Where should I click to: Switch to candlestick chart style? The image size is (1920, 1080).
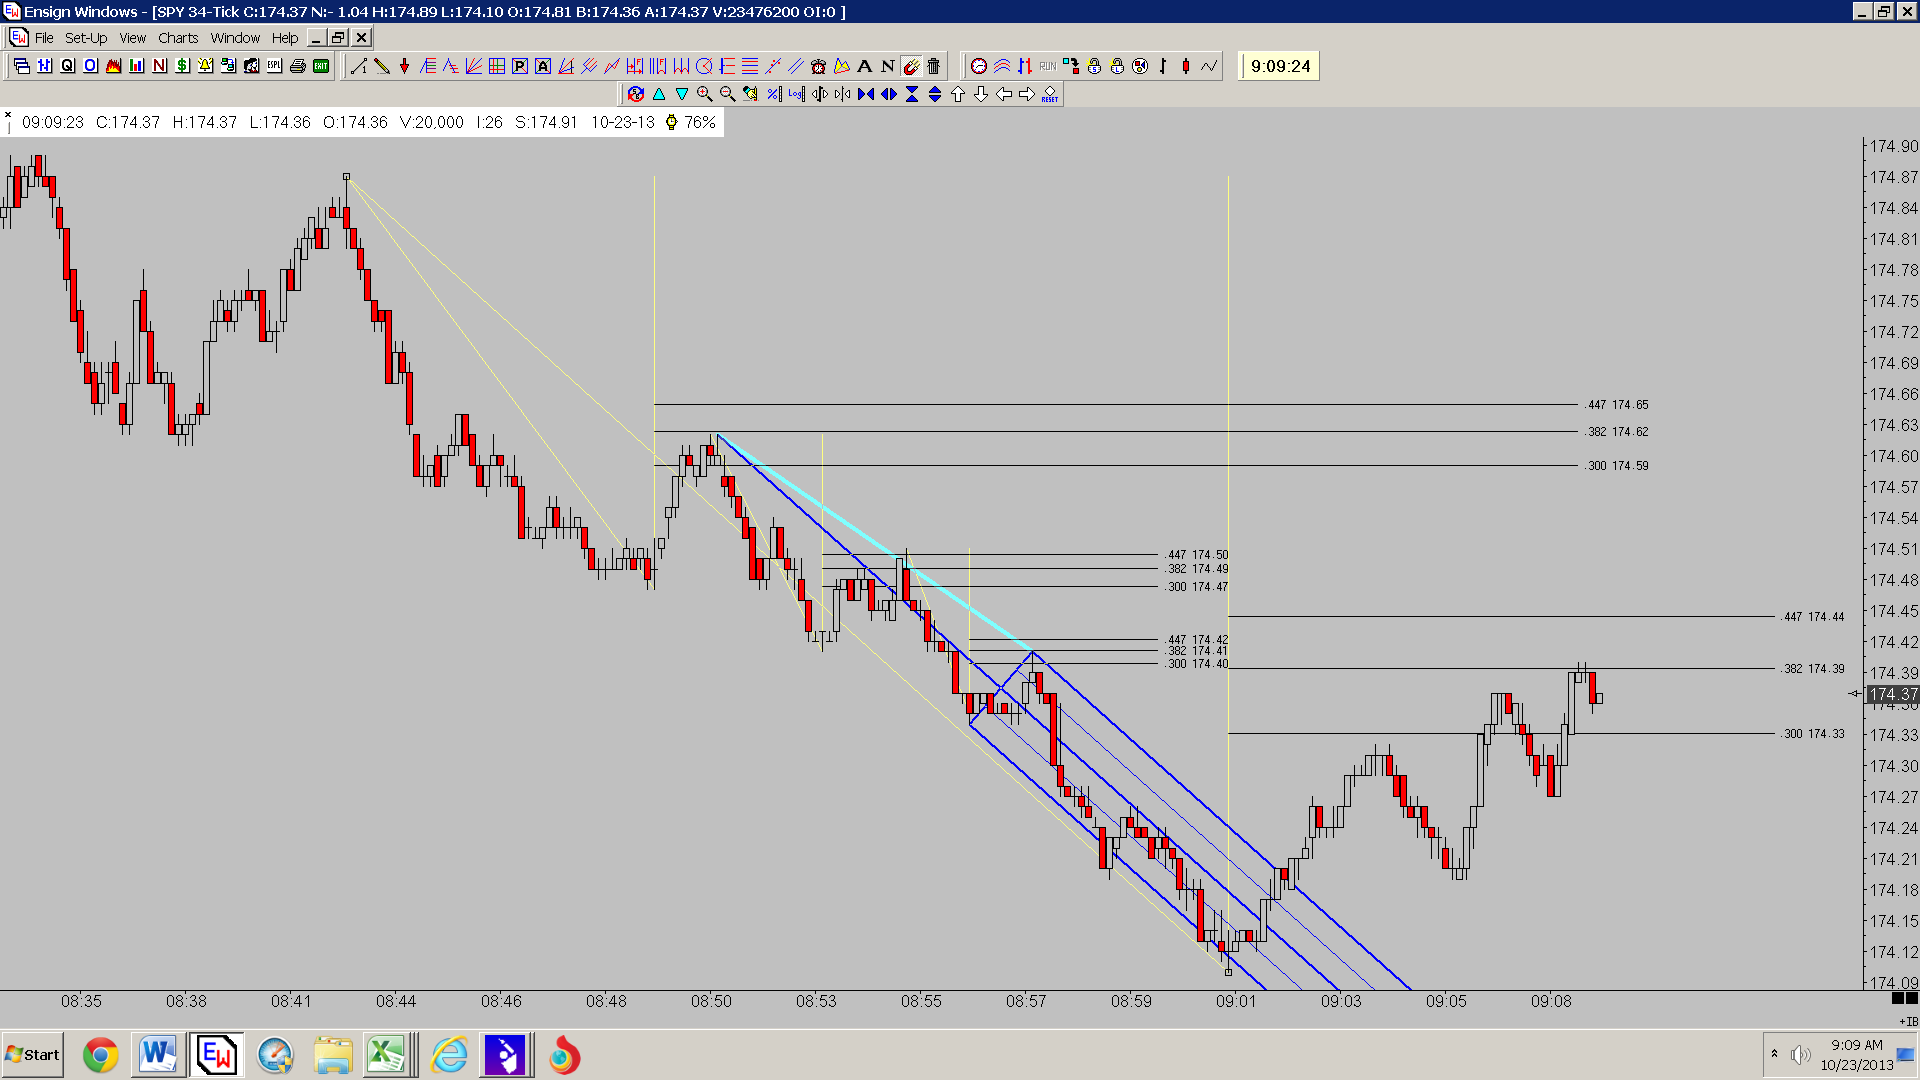1186,66
